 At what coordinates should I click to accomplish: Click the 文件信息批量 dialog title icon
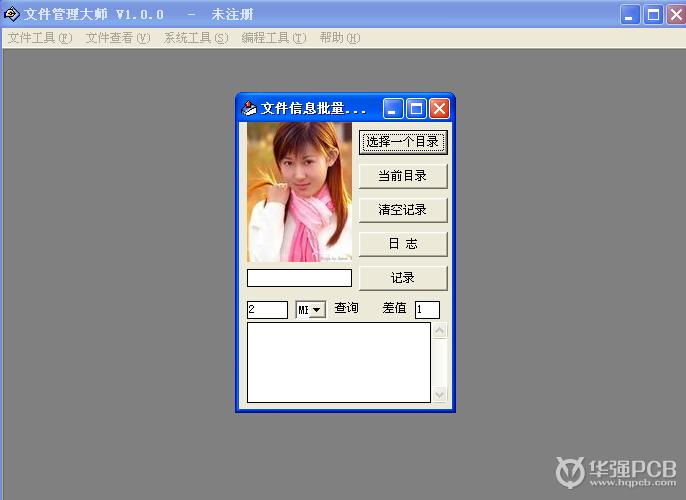click(x=249, y=108)
